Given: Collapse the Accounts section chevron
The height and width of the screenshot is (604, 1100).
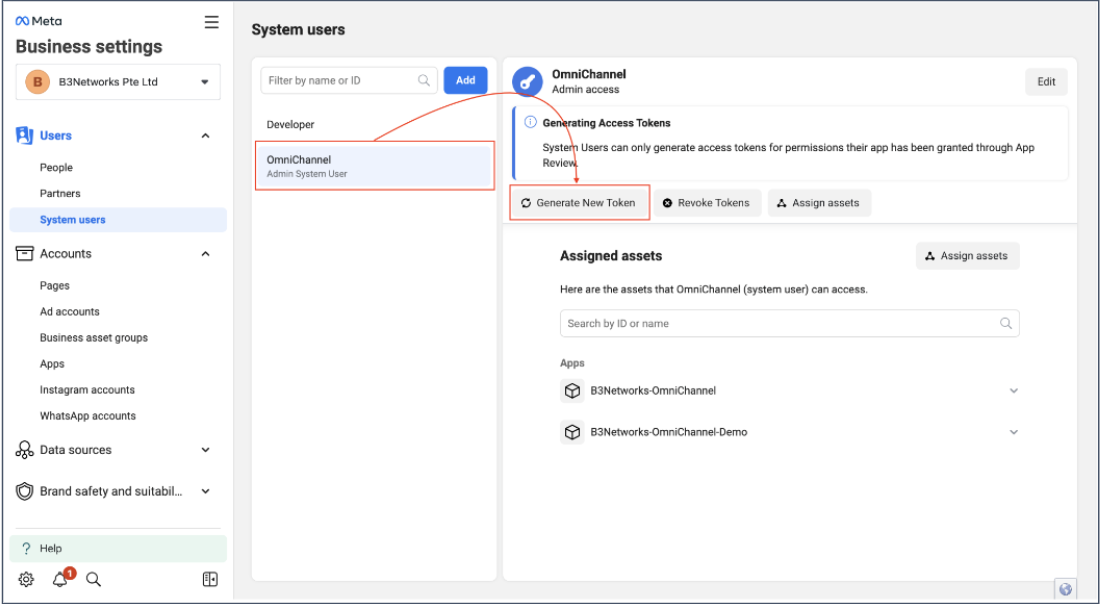Looking at the screenshot, I should [206, 253].
